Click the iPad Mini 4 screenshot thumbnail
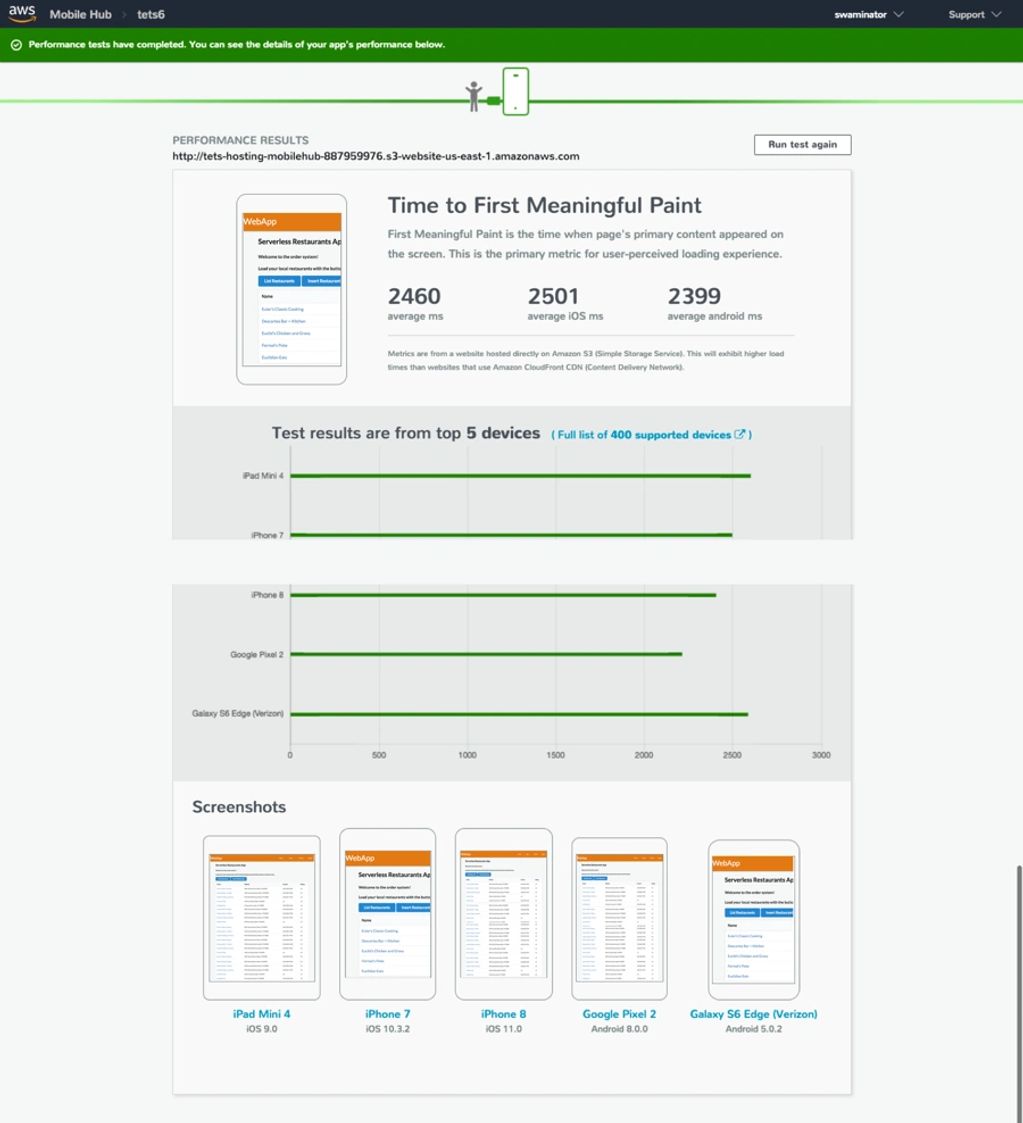1023x1123 pixels. (x=262, y=917)
